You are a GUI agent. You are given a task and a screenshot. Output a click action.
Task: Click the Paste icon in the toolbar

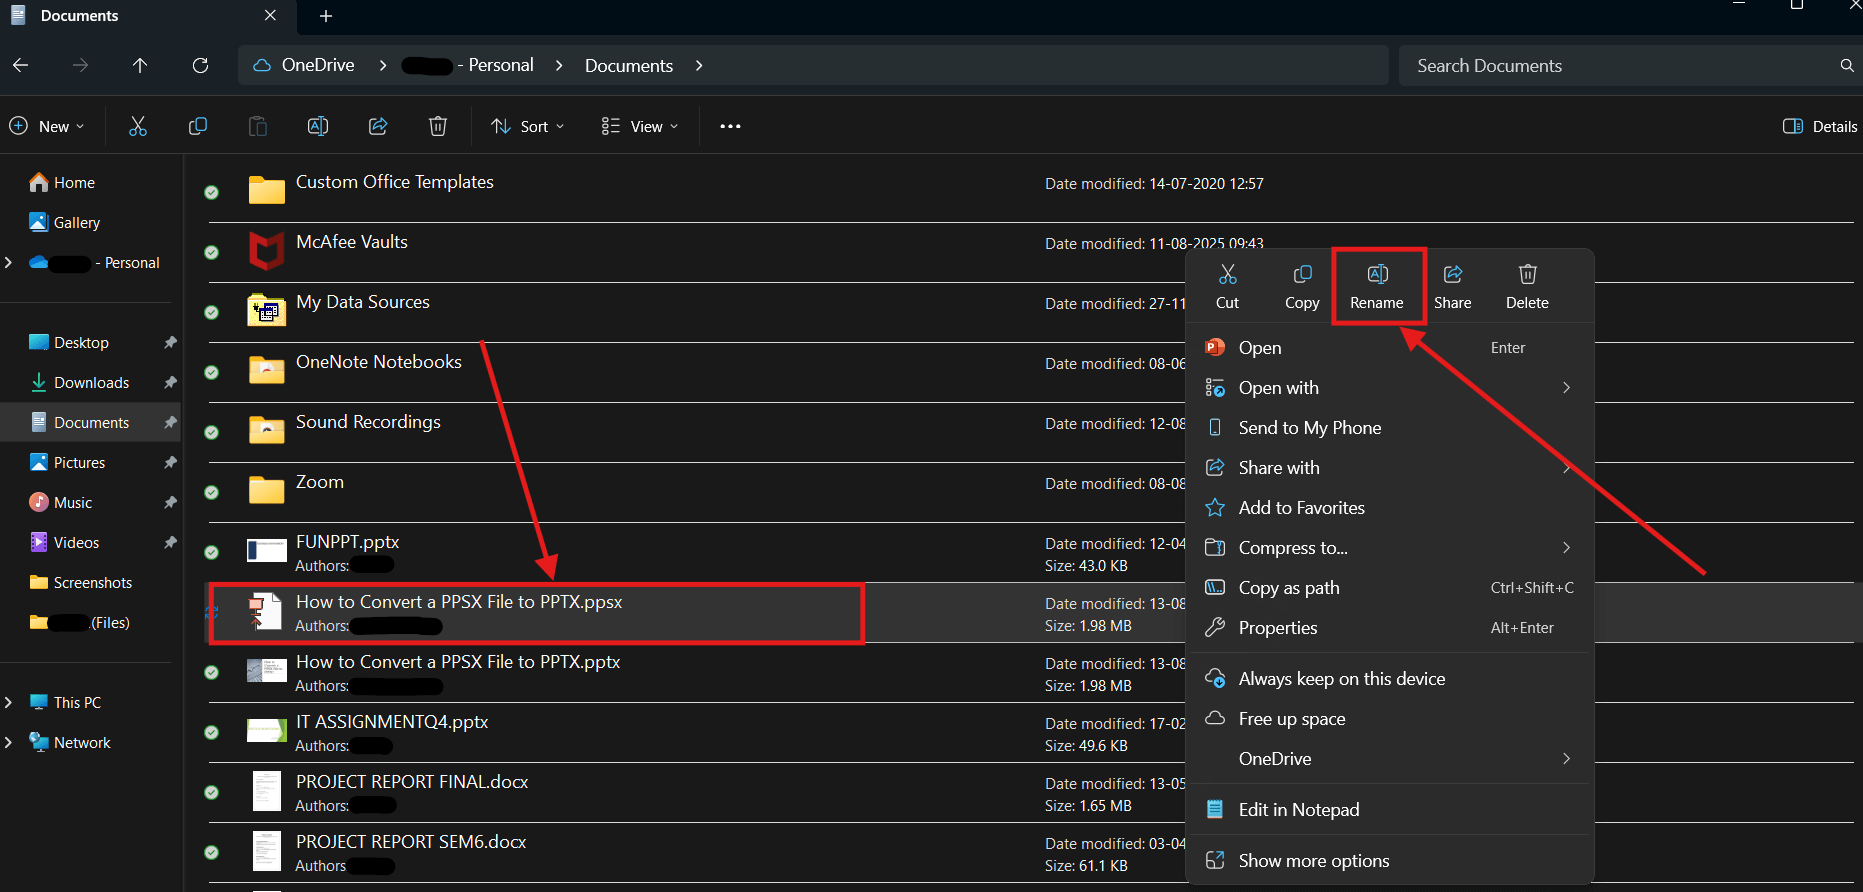[x=258, y=126]
